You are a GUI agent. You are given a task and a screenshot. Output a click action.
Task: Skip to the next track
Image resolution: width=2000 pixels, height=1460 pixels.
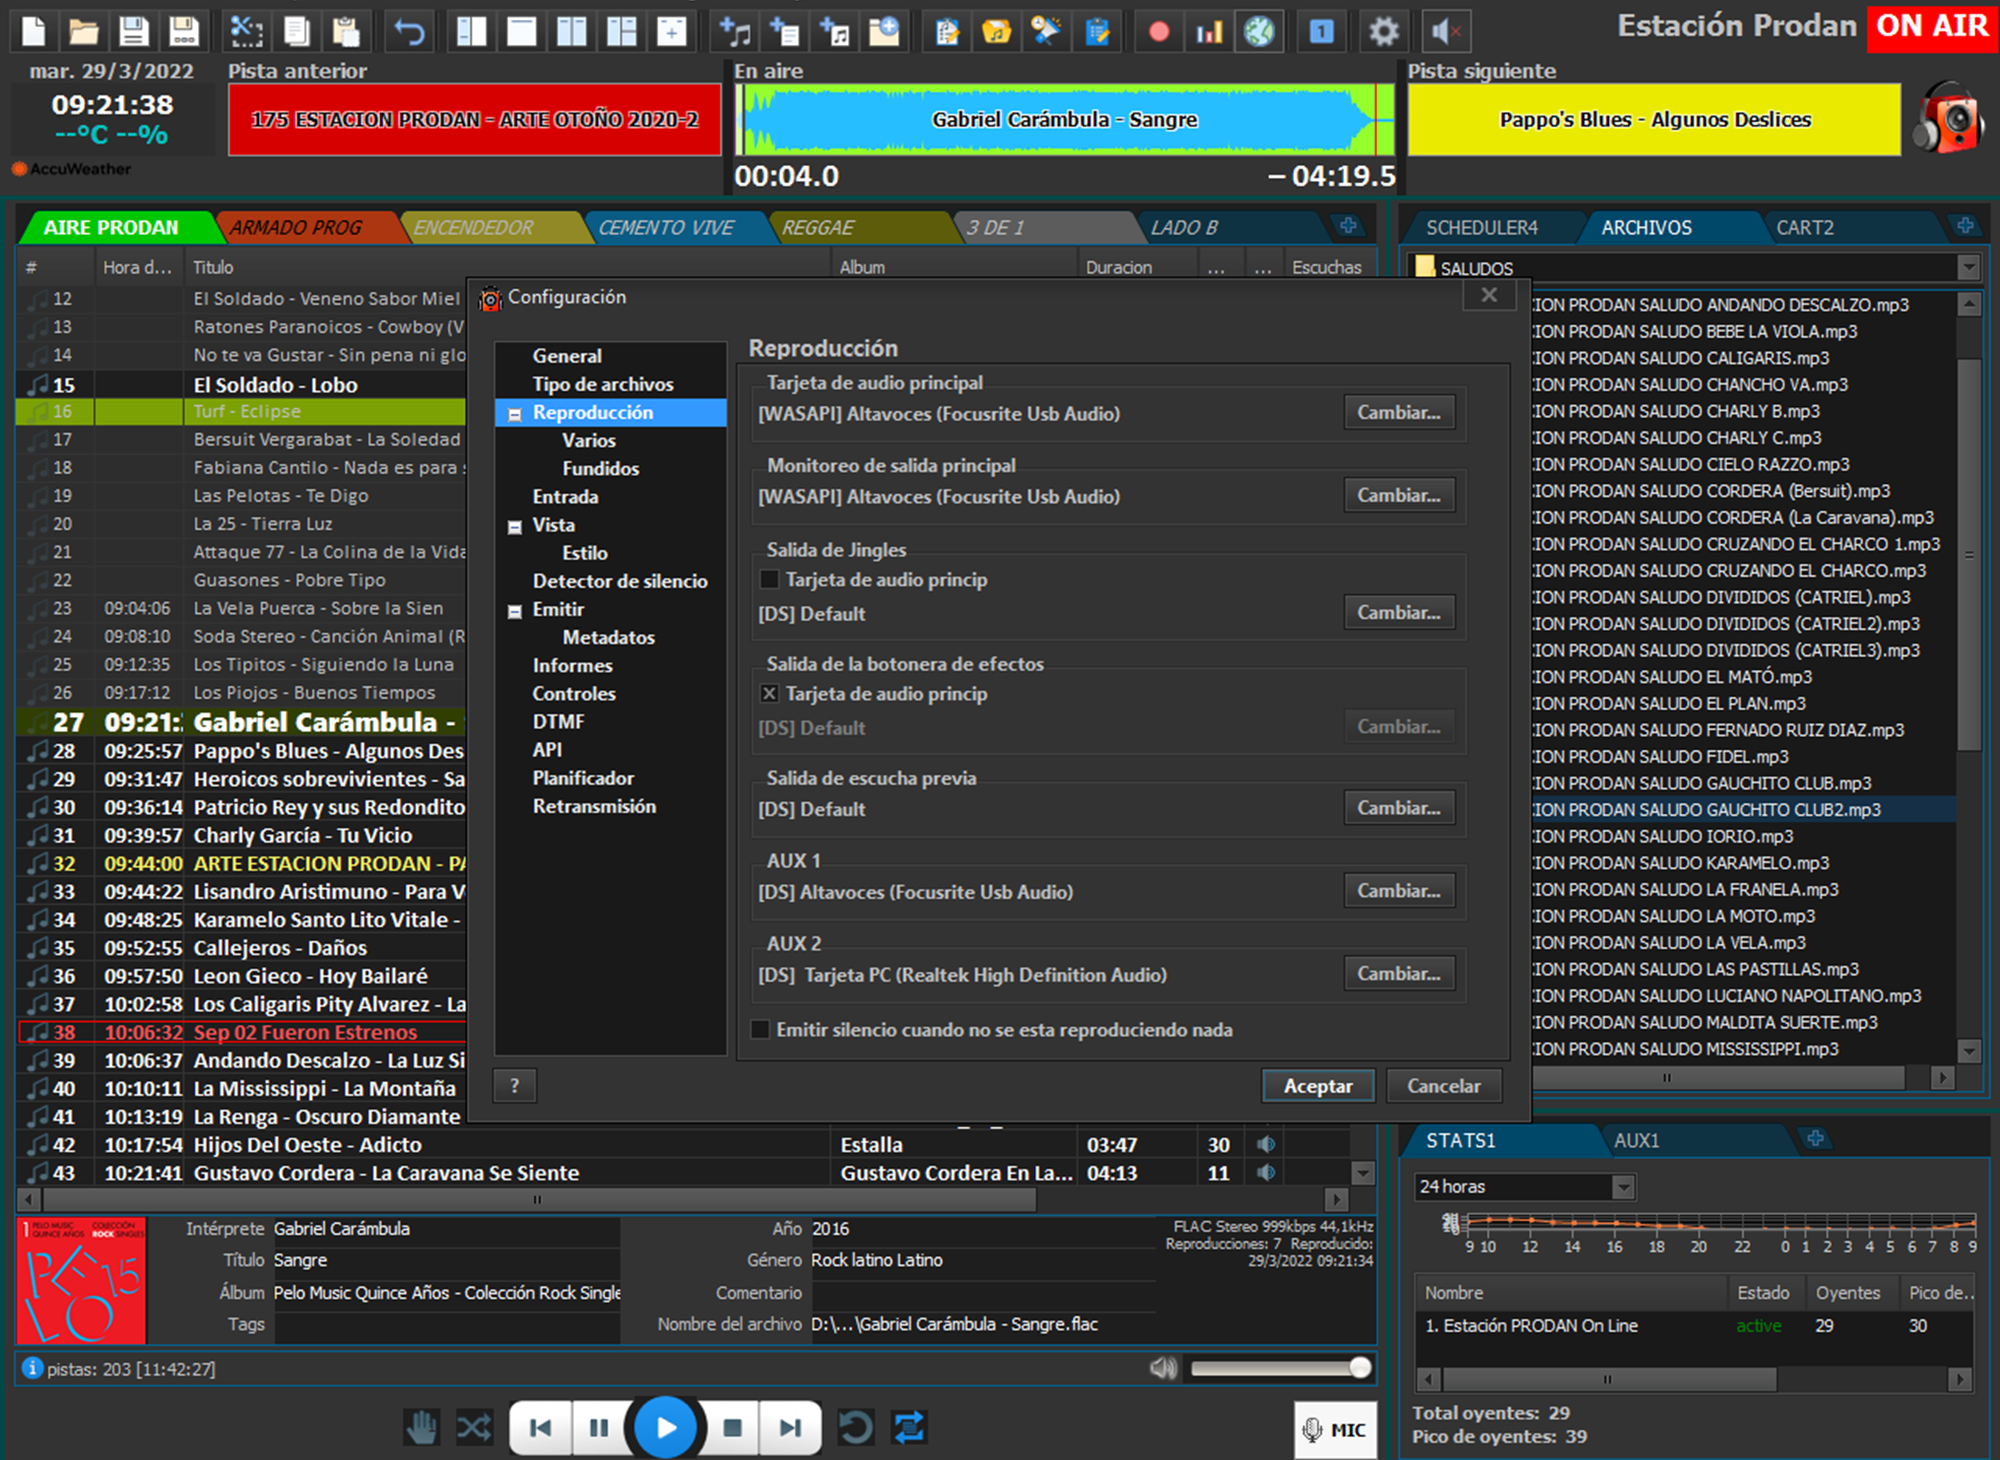click(x=790, y=1427)
